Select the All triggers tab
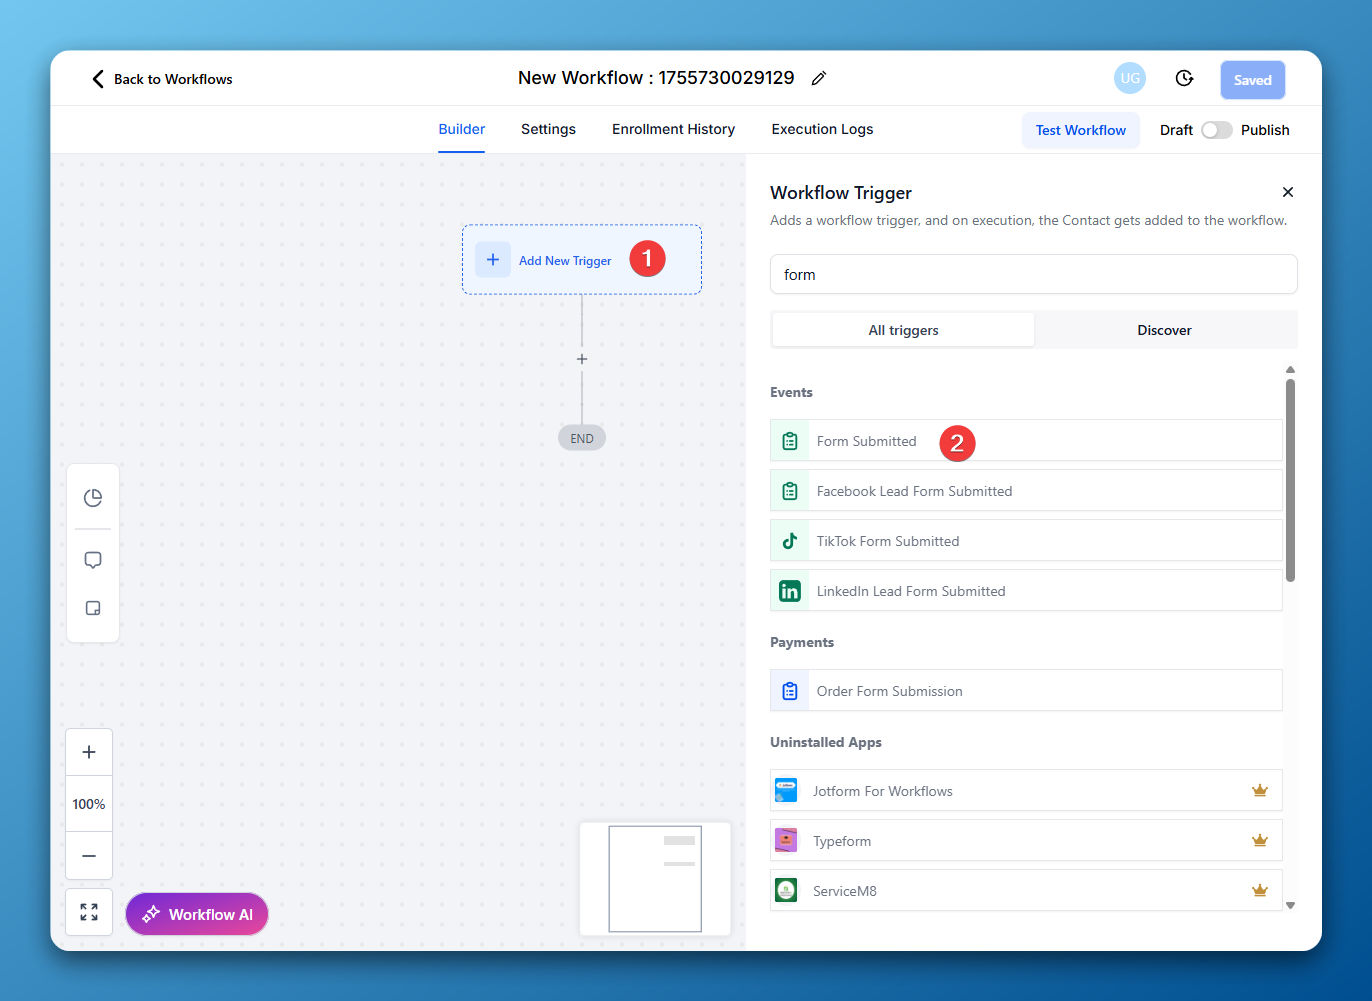 pos(903,330)
